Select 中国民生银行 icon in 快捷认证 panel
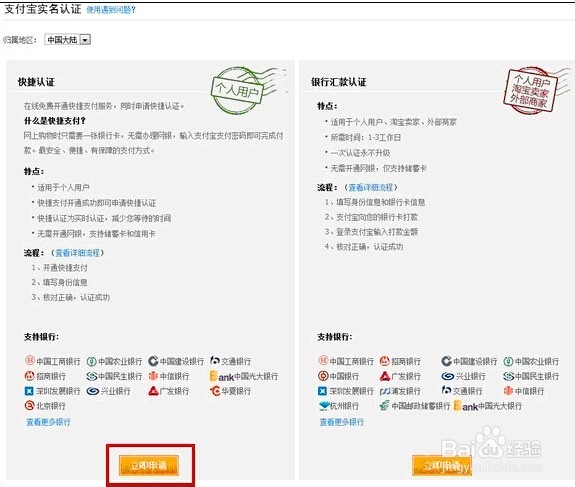575x487 pixels. click(92, 376)
